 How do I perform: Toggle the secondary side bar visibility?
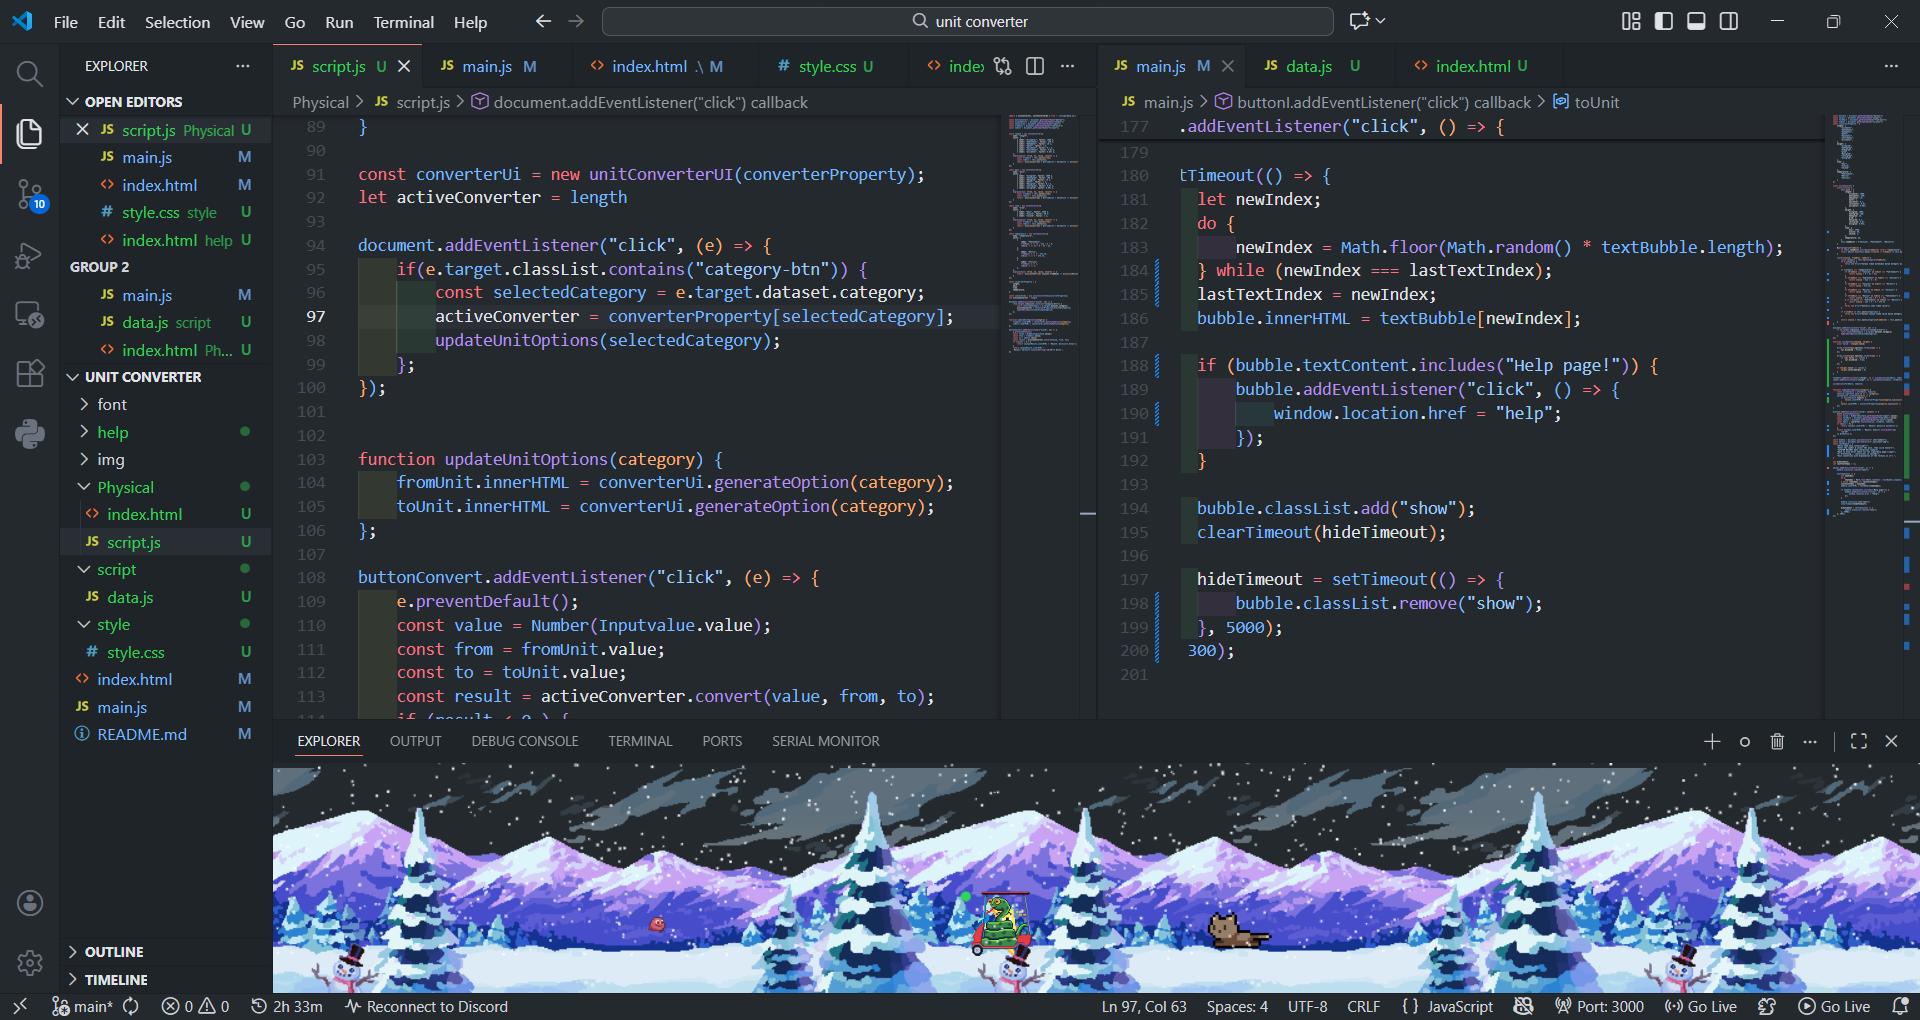coord(1729,21)
